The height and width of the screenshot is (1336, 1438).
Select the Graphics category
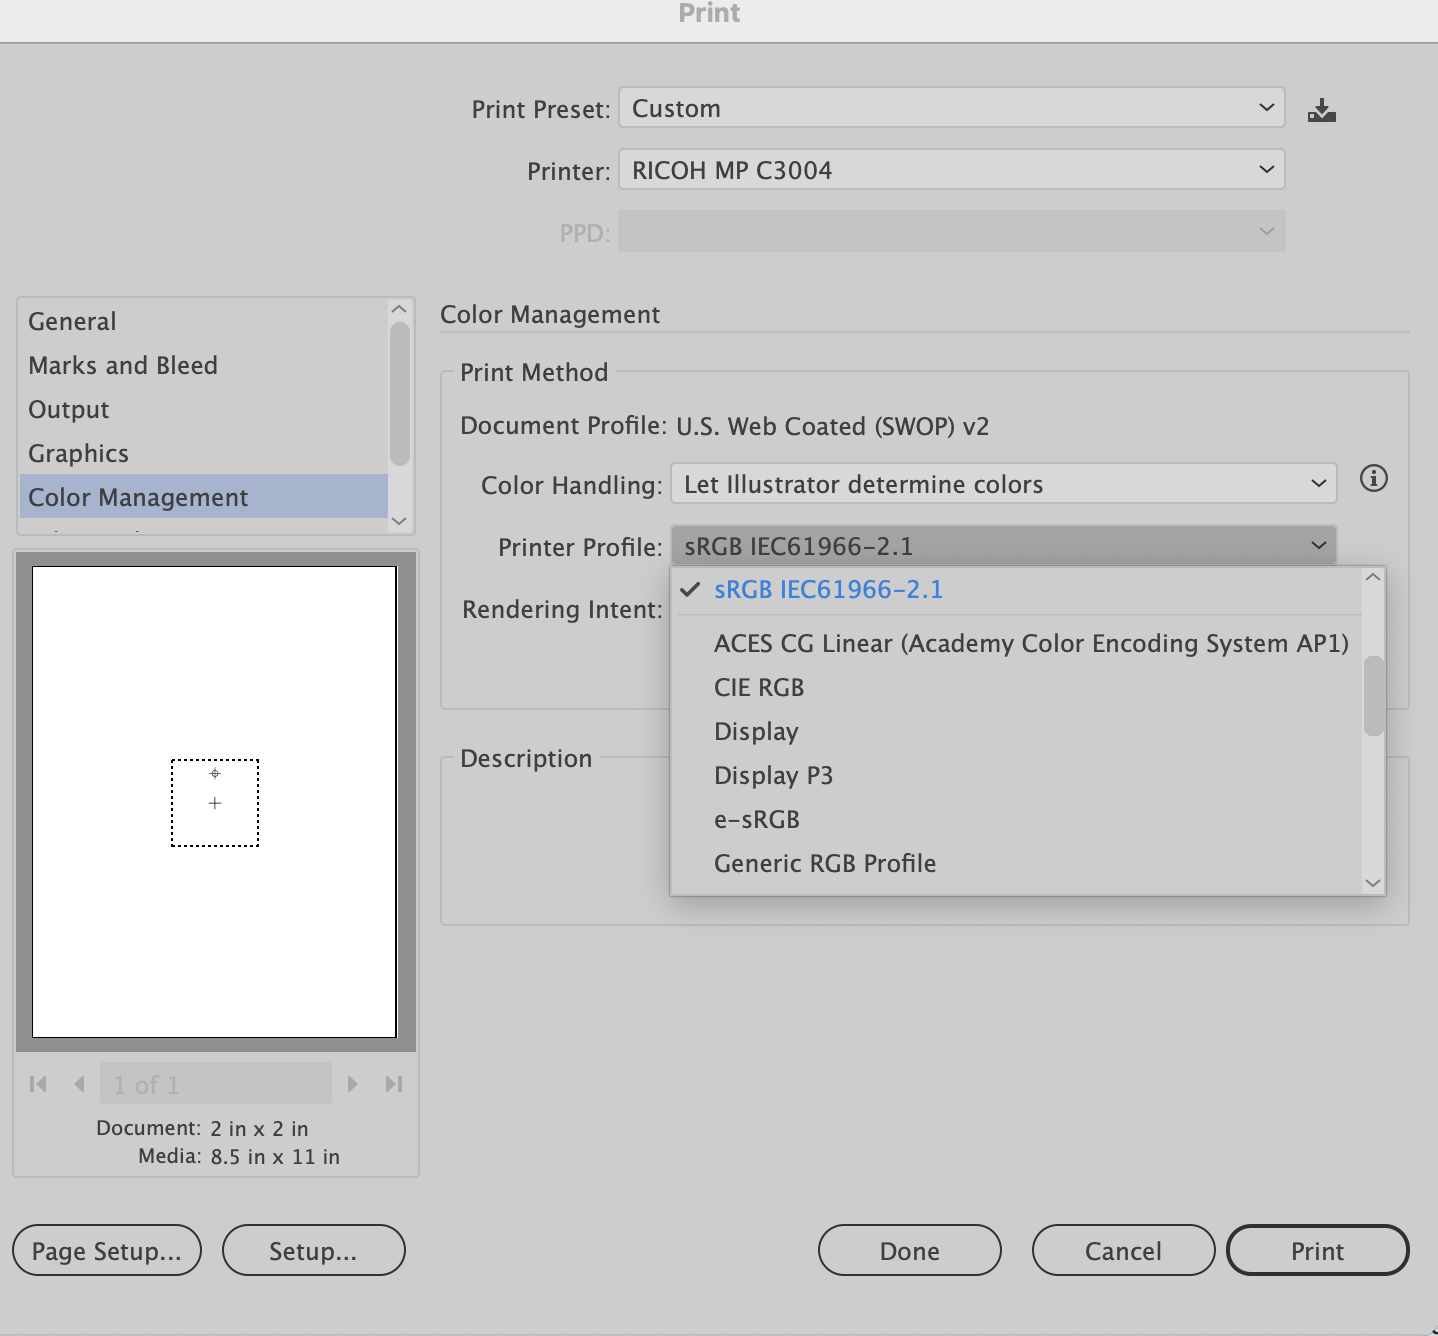coord(203,453)
